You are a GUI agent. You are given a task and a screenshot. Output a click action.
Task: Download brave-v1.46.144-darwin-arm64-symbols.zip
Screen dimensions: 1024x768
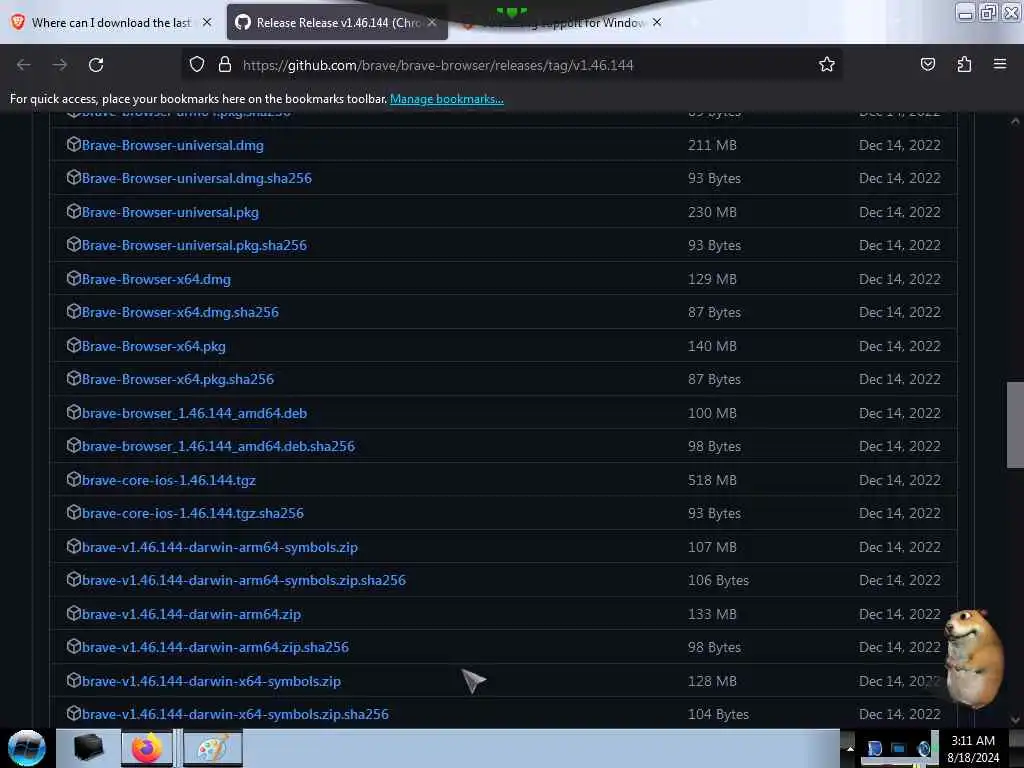[220, 547]
